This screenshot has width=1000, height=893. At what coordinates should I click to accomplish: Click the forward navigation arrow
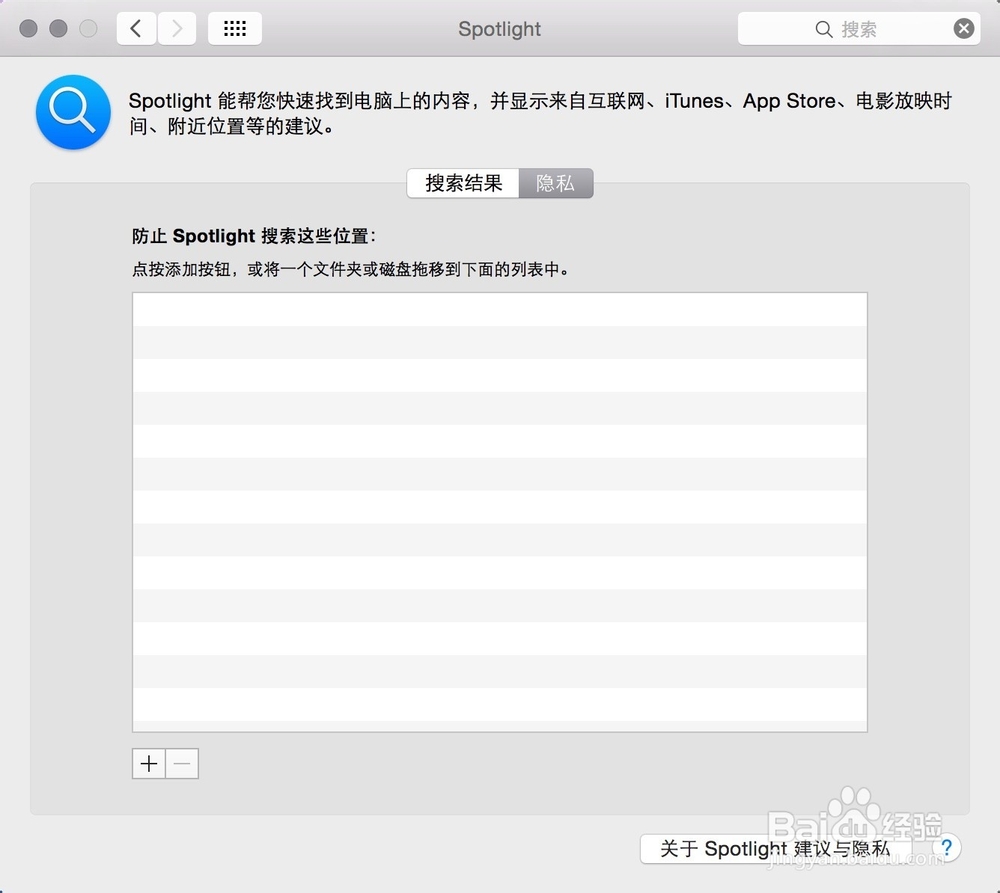(x=176, y=28)
